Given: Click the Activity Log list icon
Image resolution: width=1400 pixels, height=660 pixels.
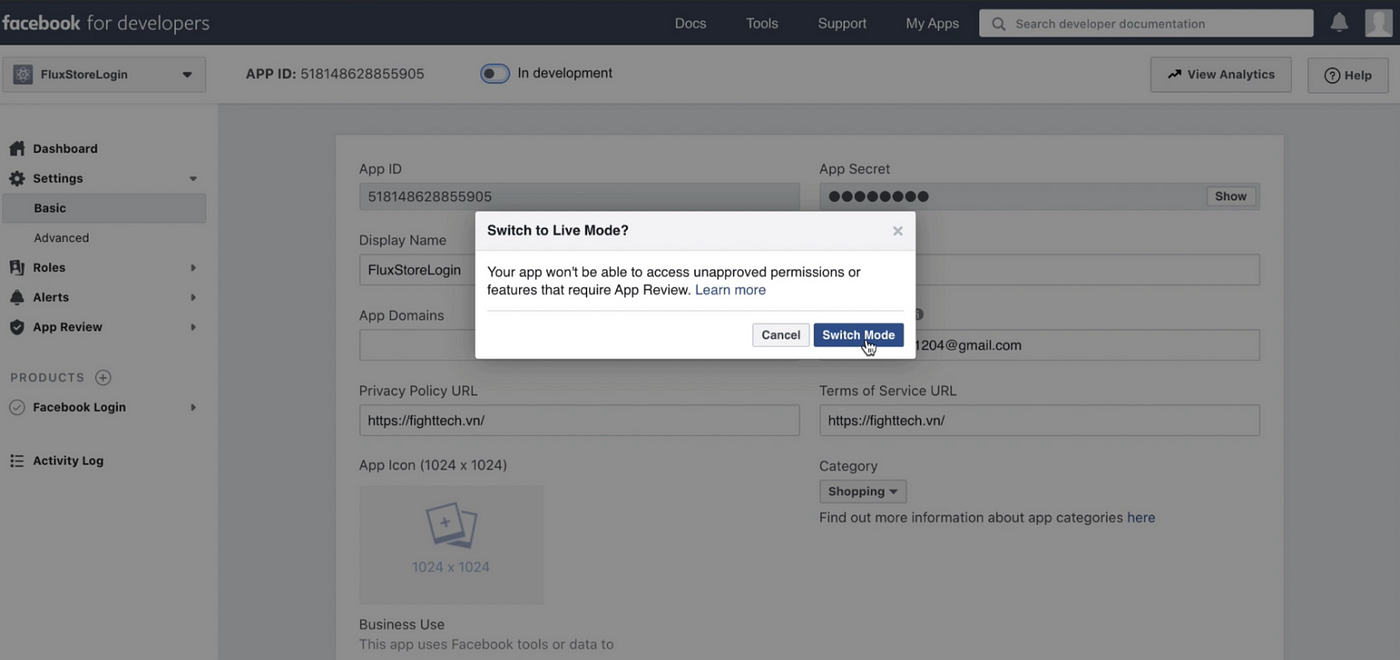Looking at the screenshot, I should pyautogui.click(x=16, y=461).
